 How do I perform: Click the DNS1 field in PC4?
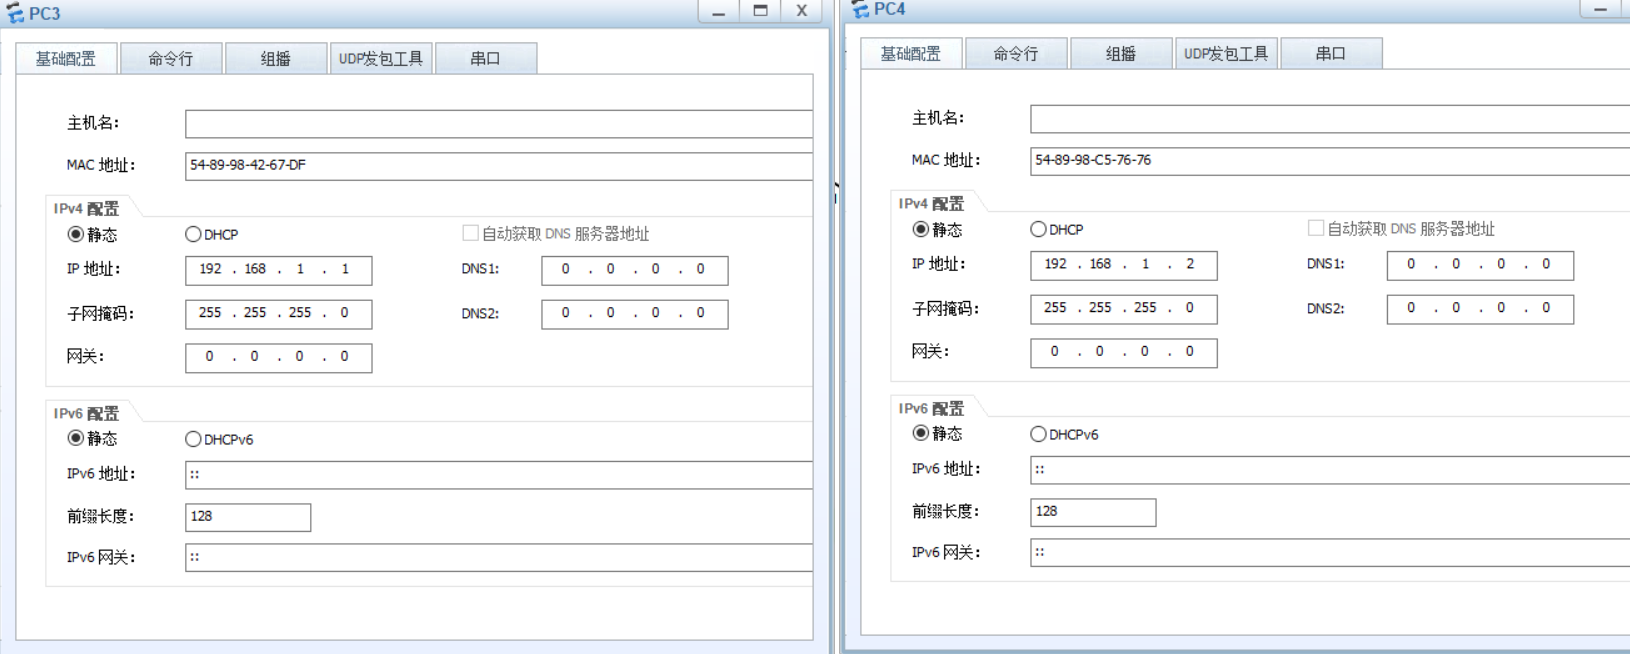[x=1480, y=265]
